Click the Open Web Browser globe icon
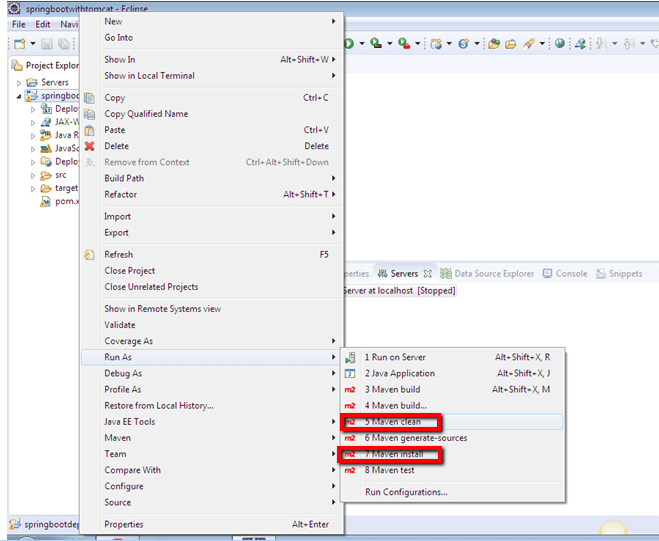Screen dimensions: 659x541 [559, 44]
